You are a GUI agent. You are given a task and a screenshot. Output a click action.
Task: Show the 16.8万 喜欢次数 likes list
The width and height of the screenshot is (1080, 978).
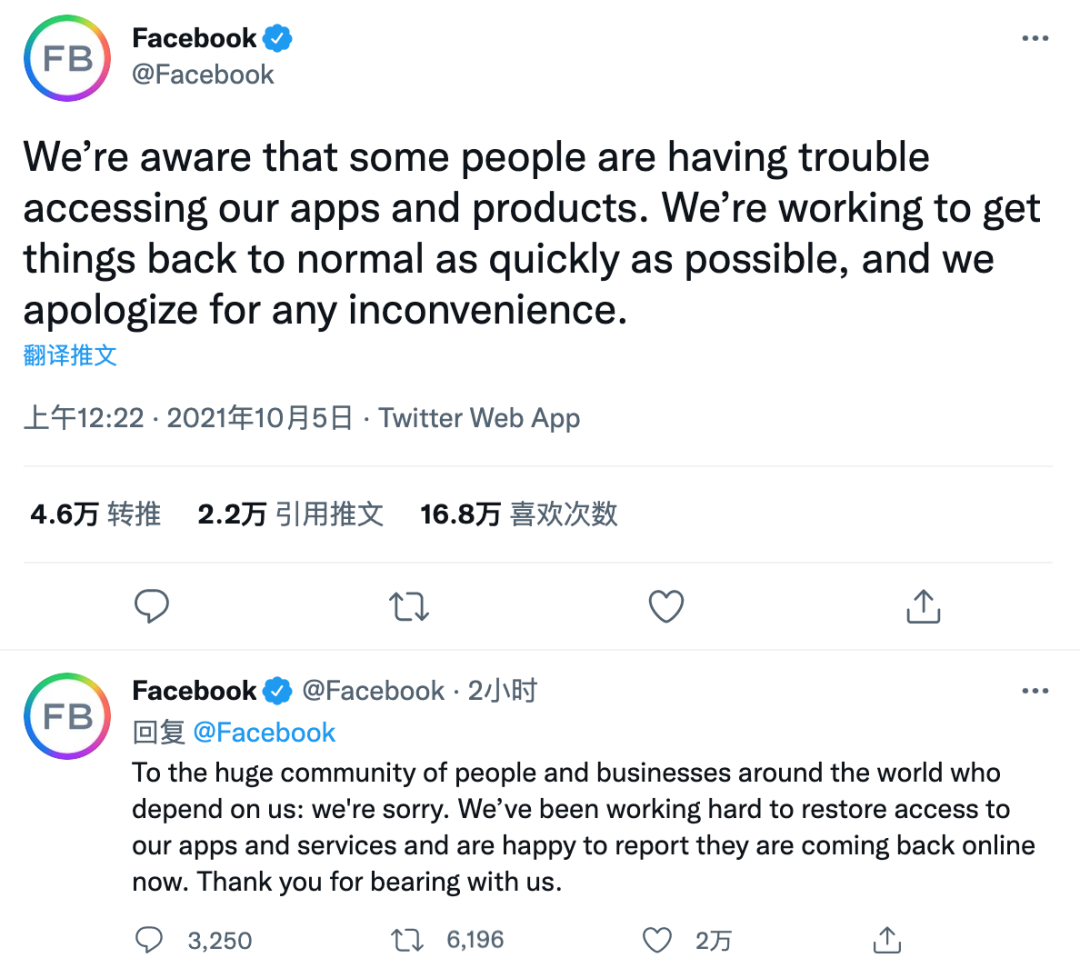point(519,514)
